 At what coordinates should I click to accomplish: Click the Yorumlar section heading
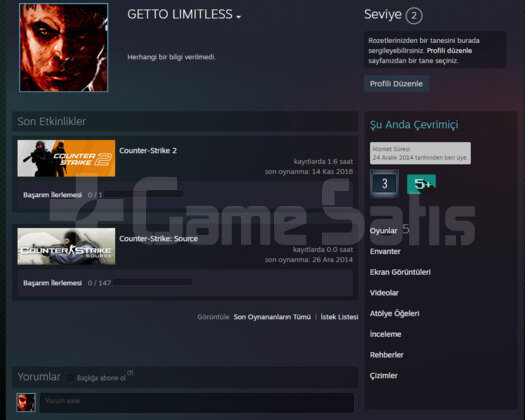[x=39, y=377]
